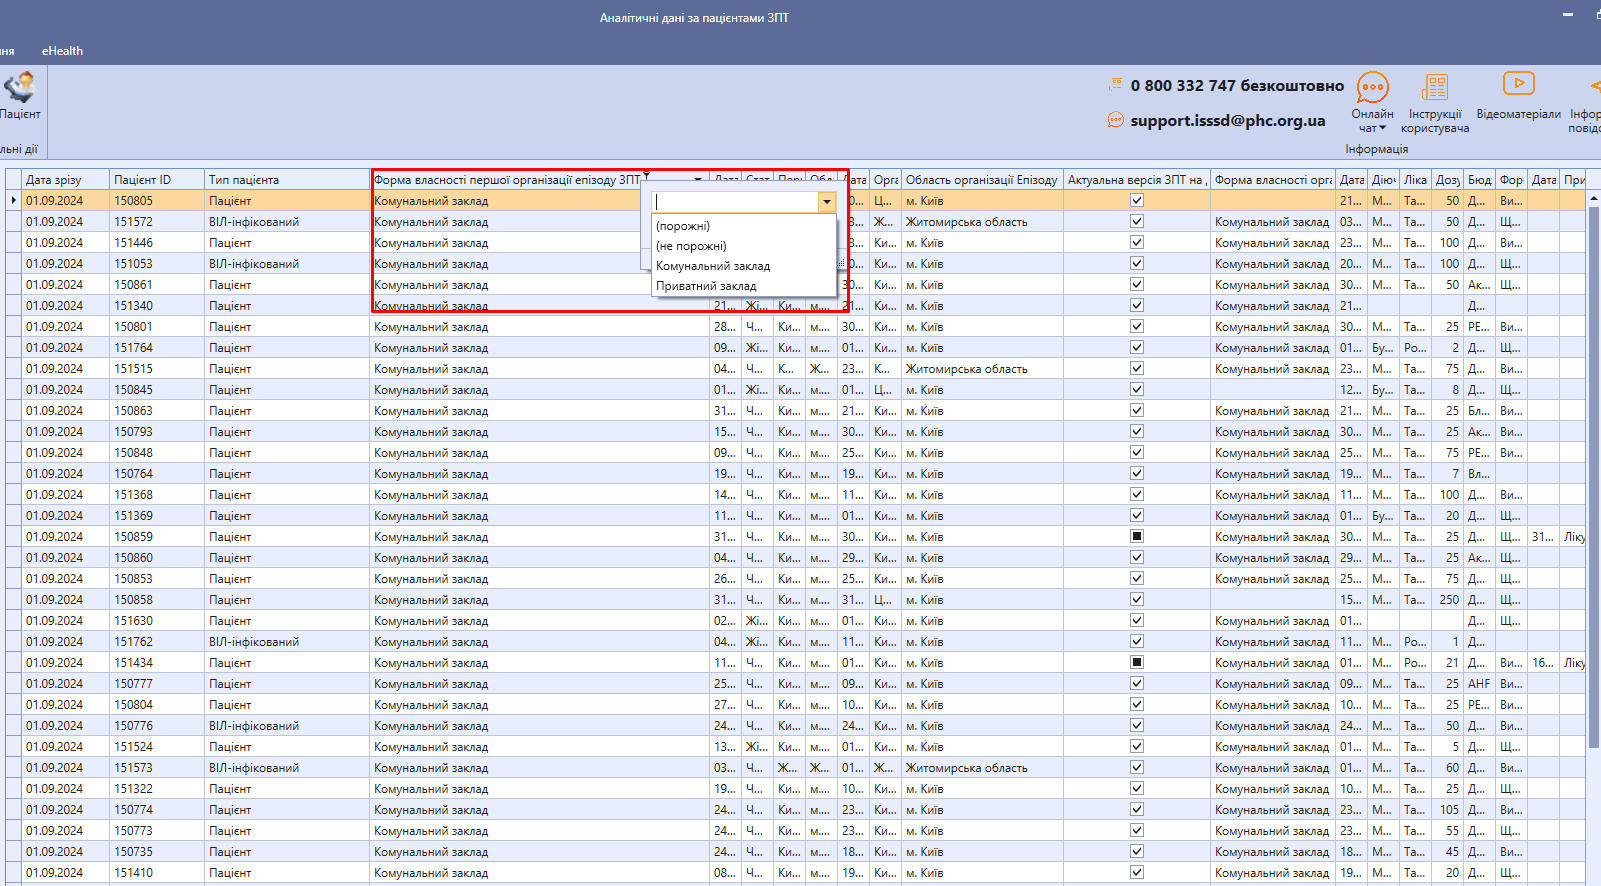Toggle Актуальна версія checkbox for patient 151515

tap(1137, 368)
